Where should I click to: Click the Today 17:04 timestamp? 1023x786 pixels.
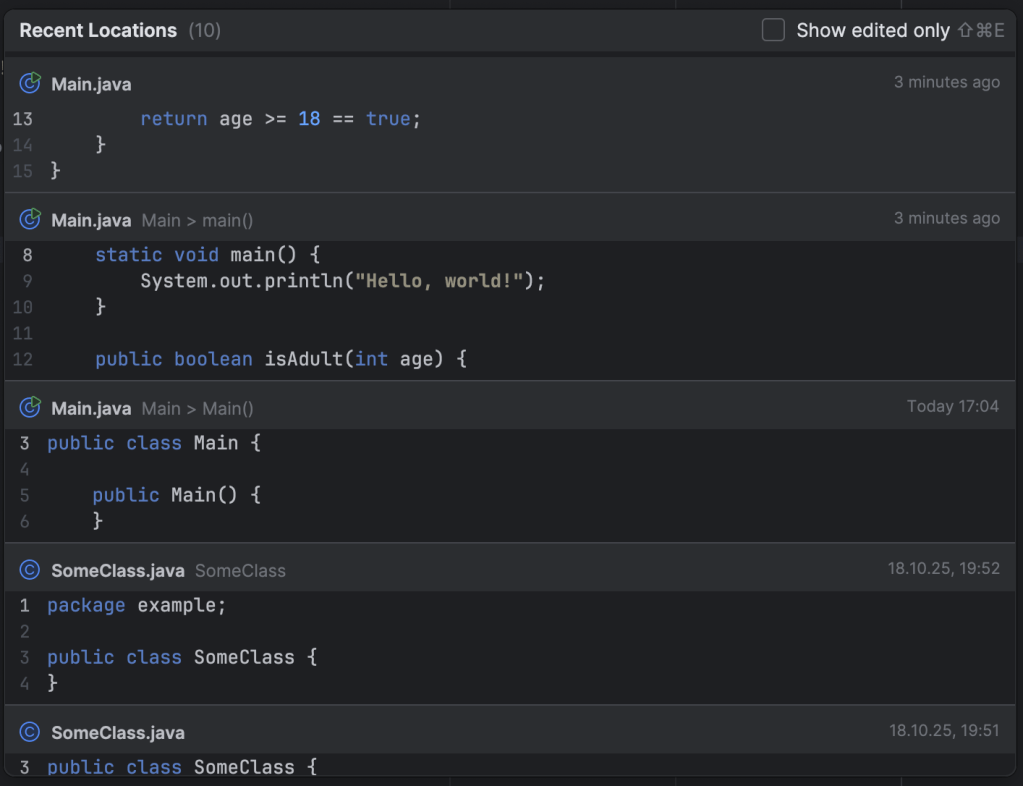(955, 406)
